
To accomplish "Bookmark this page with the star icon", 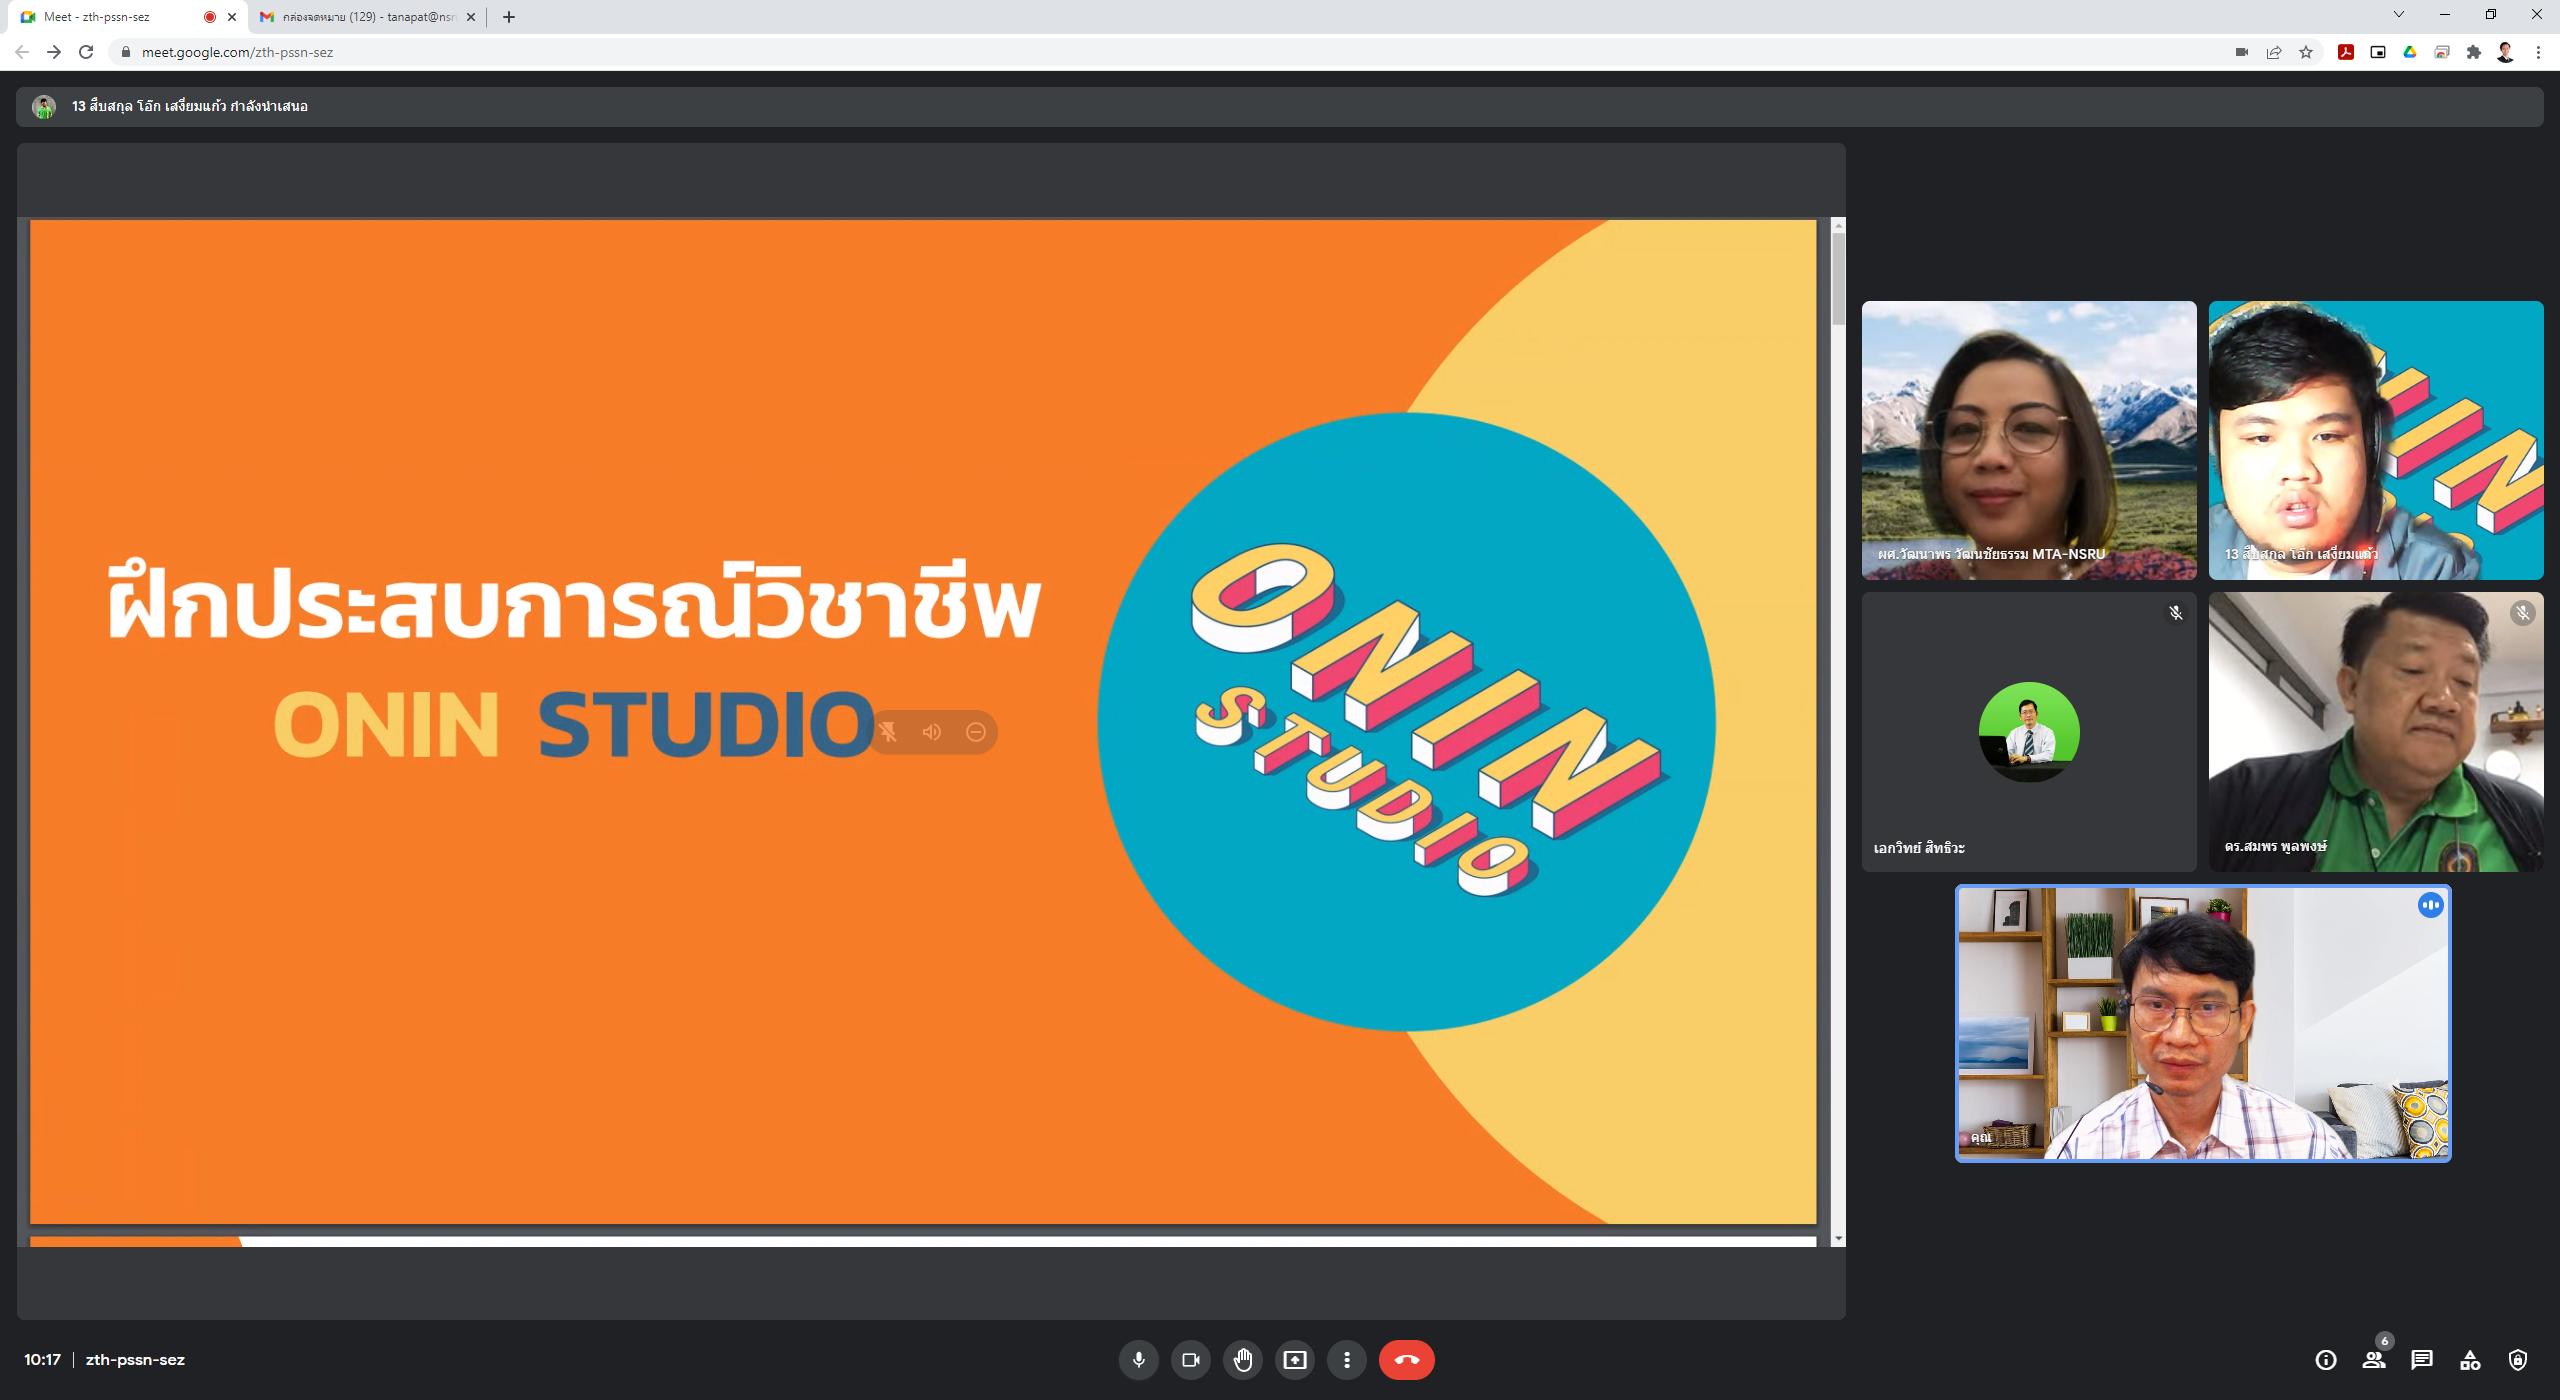I will (2306, 52).
